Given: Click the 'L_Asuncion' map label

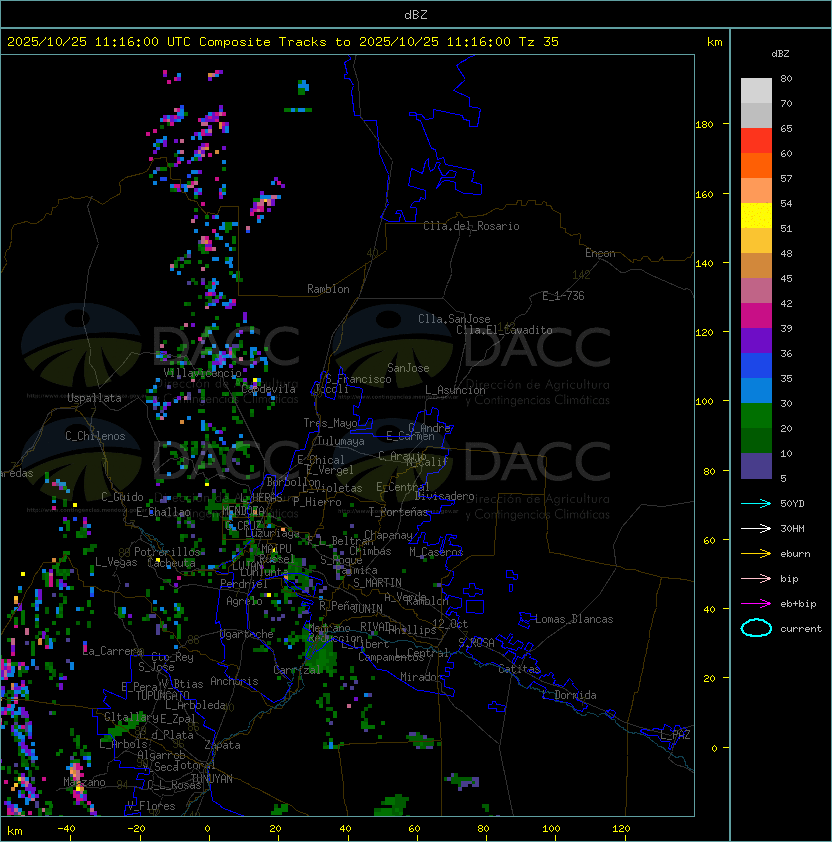Looking at the screenshot, I should tap(455, 390).
